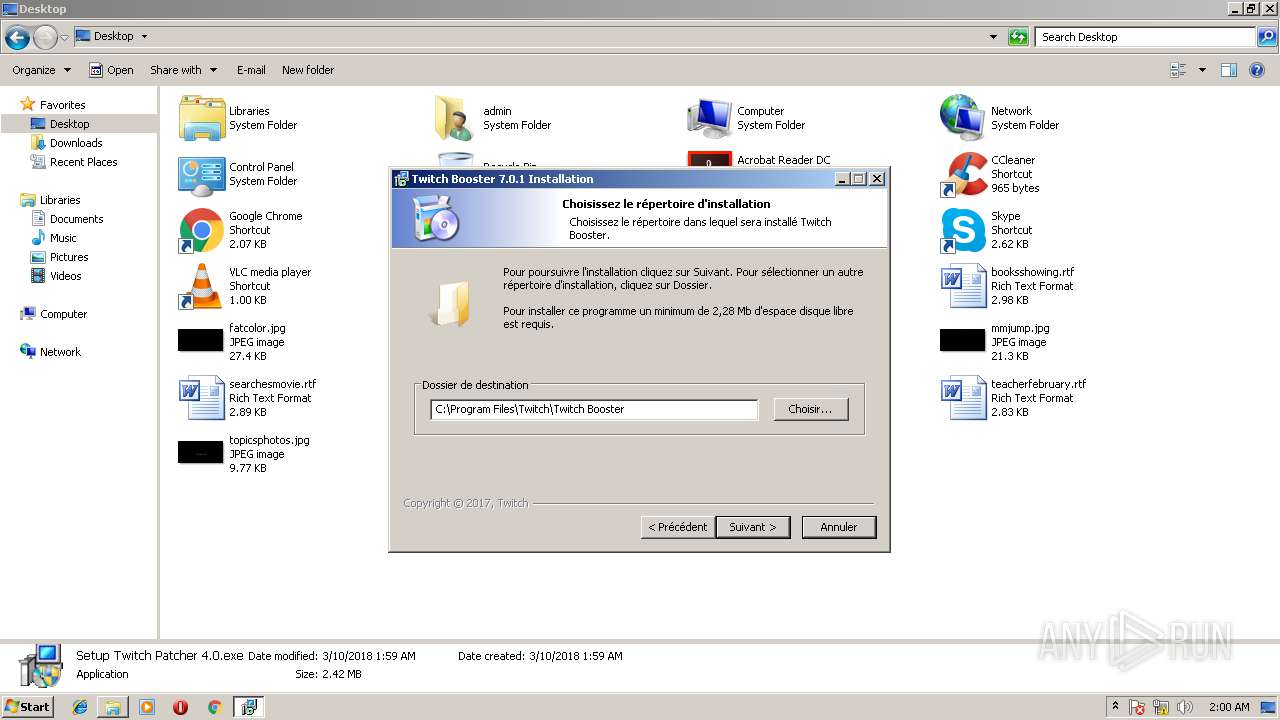
Task: Open the recent pages dropdown arrow
Action: coord(64,37)
